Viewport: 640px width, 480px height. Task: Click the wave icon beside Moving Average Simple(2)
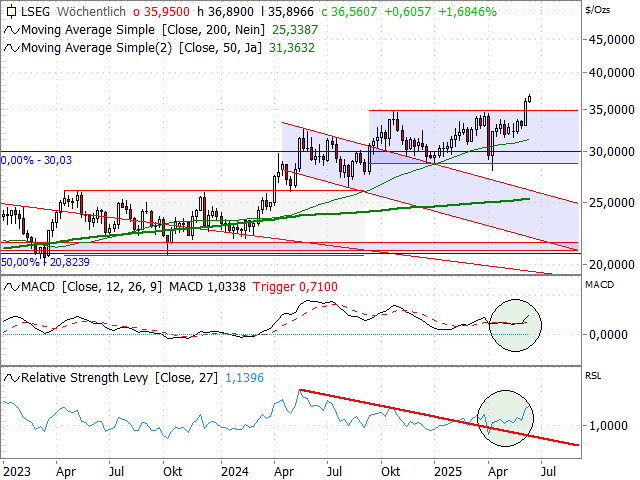pos(11,48)
